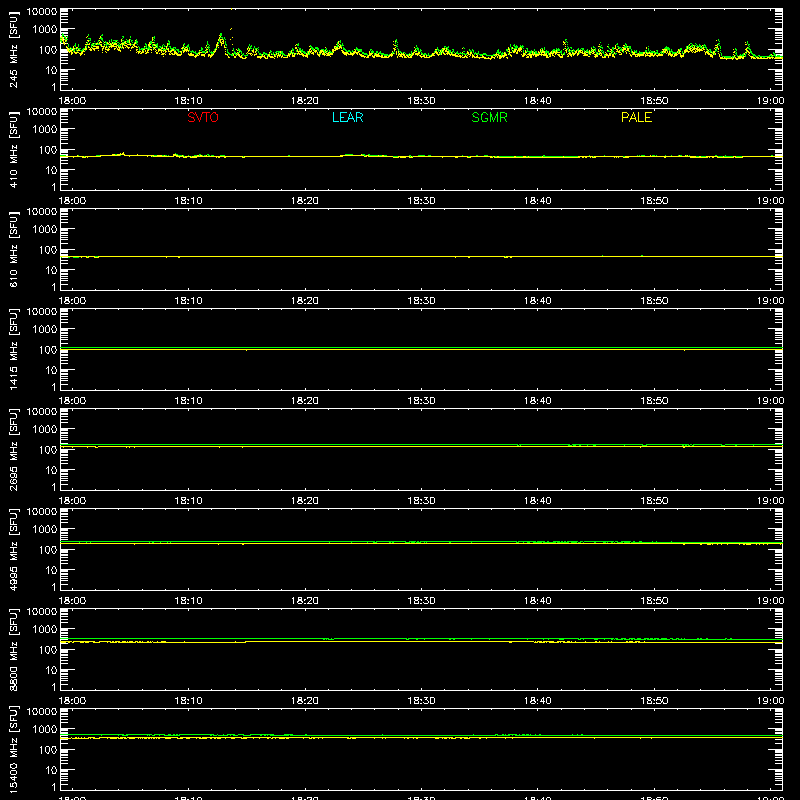Click the yellow PALE station label
Screen dimensions: 800x800
point(636,117)
